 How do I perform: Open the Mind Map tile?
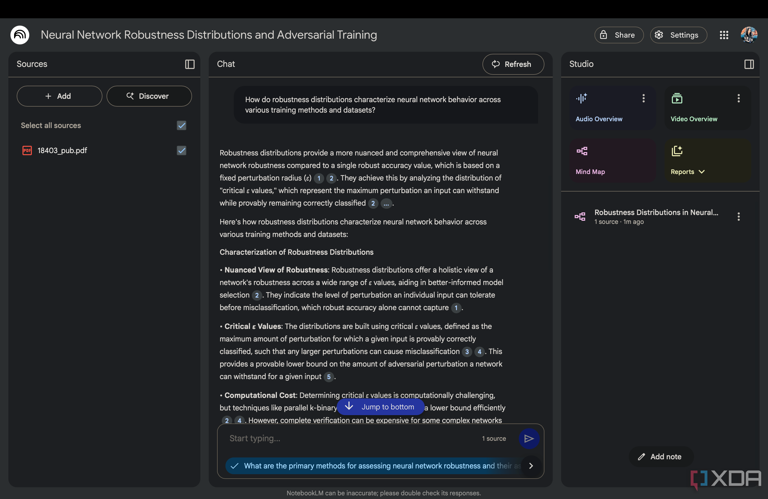[608, 160]
